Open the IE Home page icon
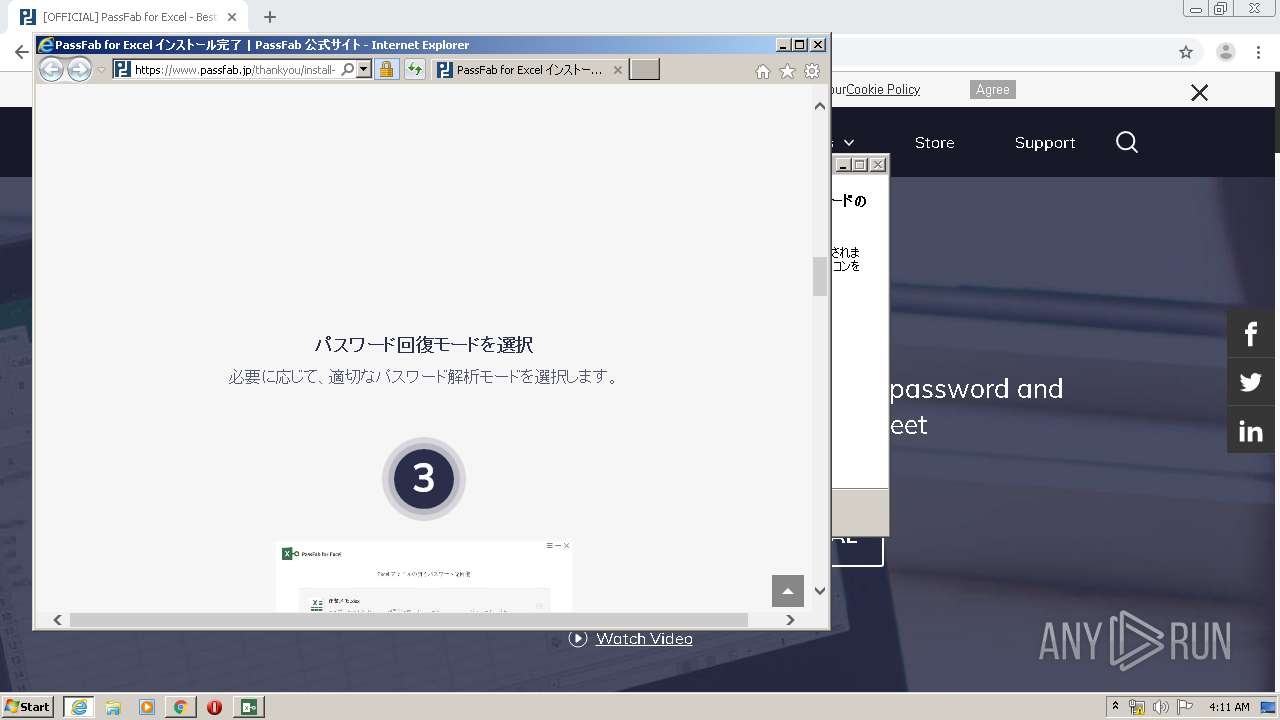This screenshot has width=1280, height=720. 763,71
